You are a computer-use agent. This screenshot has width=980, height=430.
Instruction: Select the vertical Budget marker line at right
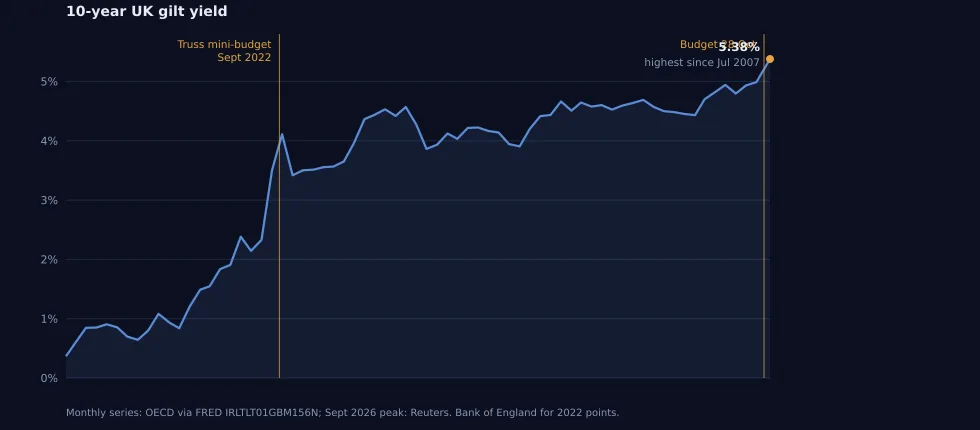(764, 206)
